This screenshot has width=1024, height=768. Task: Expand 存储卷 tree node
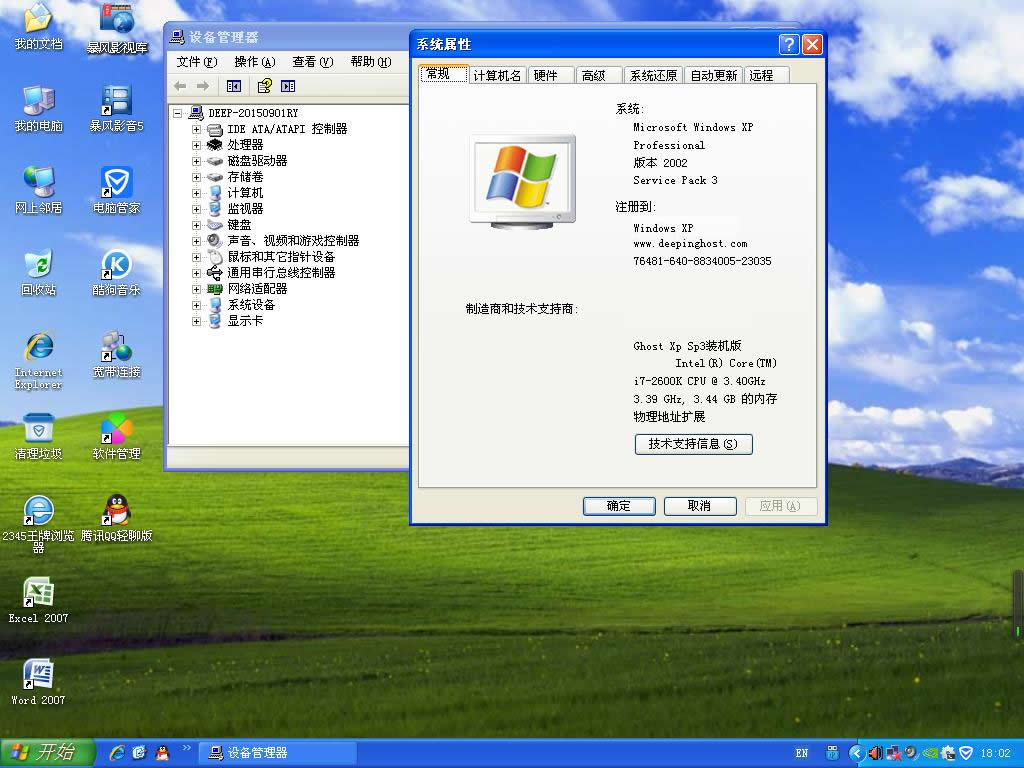(196, 177)
